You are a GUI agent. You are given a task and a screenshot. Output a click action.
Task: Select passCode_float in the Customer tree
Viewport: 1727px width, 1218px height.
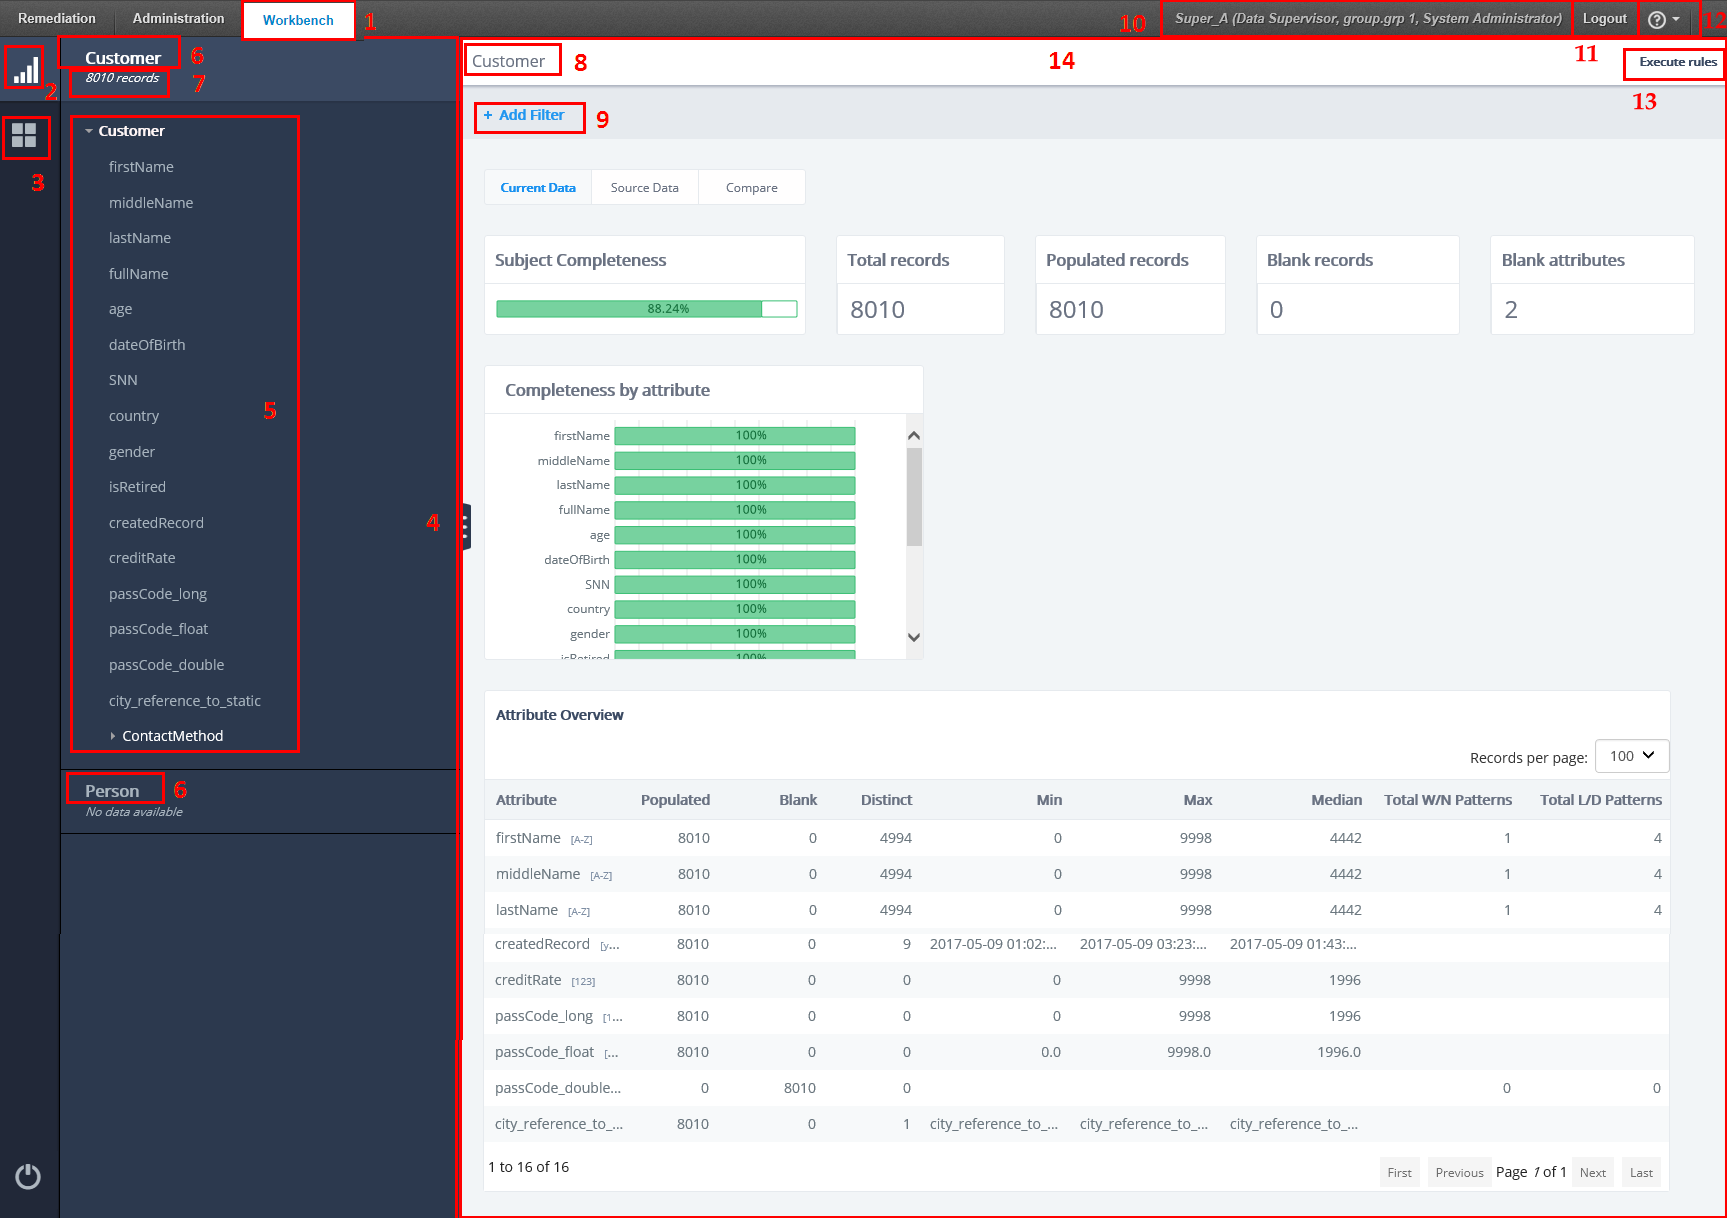(x=158, y=629)
